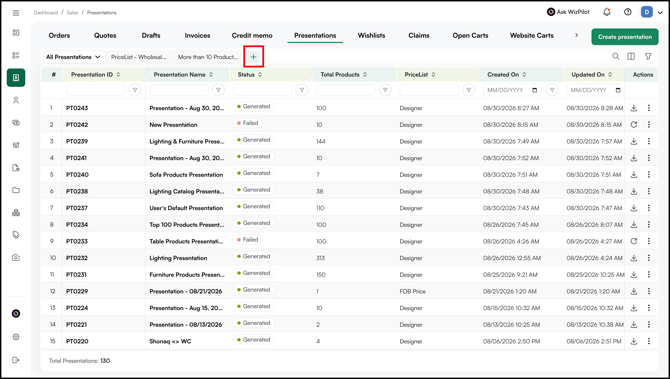Download presentation PT0243
The width and height of the screenshot is (670, 379).
(634, 108)
